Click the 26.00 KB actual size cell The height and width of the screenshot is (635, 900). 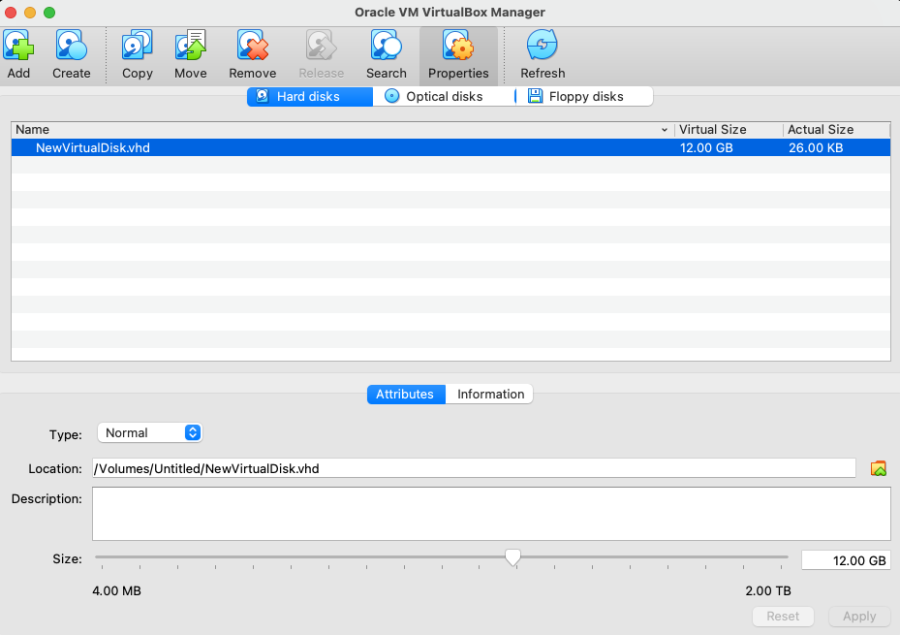816,148
